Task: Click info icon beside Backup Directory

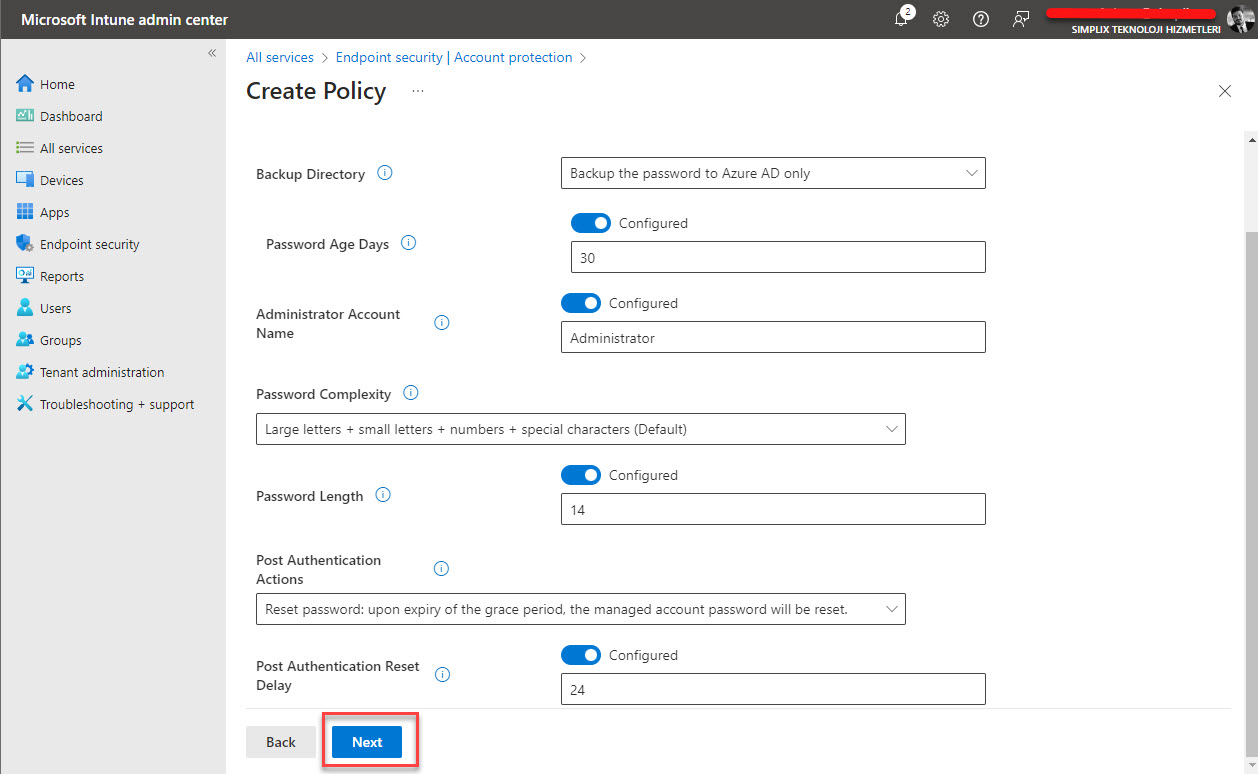Action: [385, 173]
